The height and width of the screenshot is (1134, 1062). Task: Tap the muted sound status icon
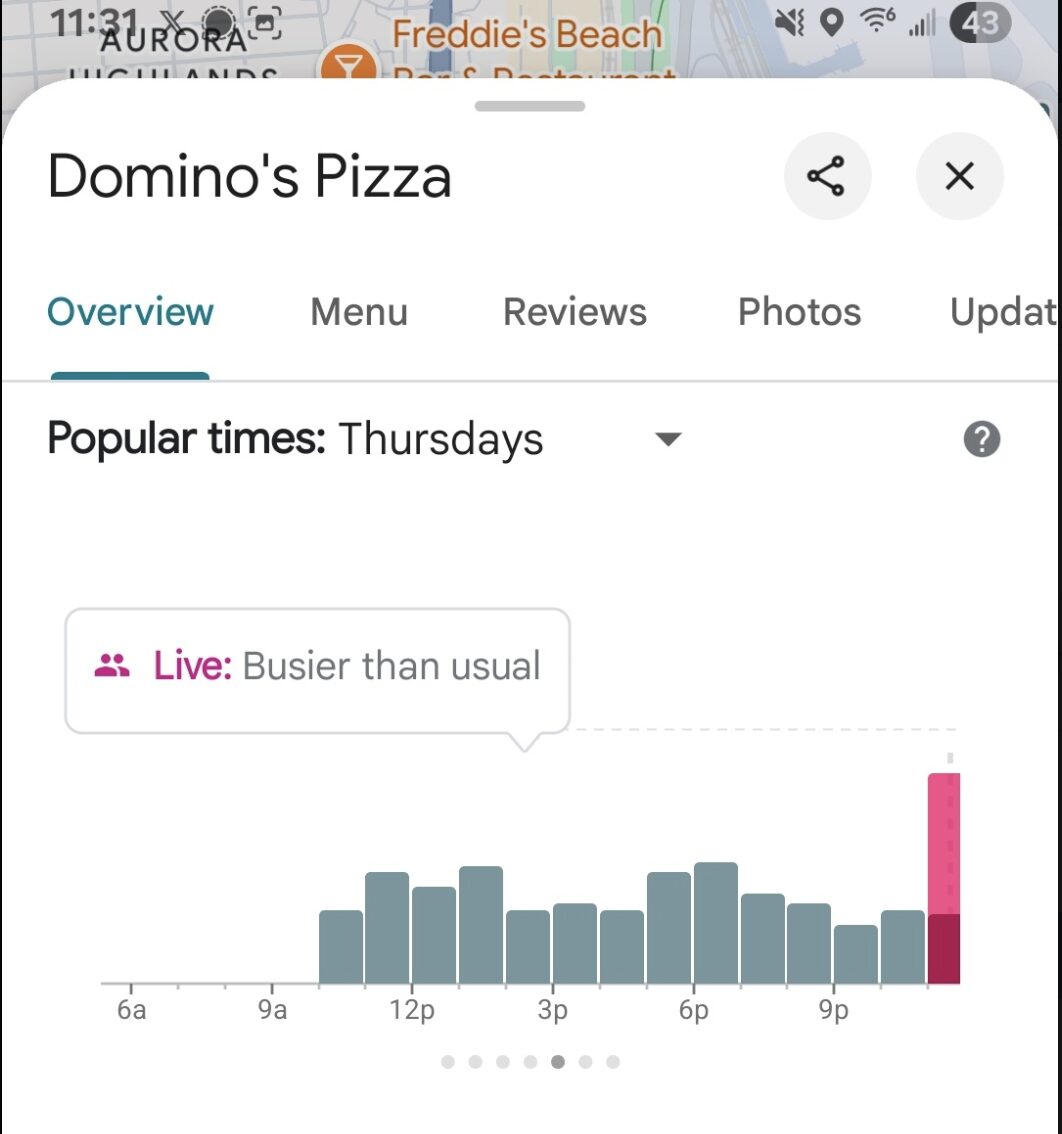click(789, 23)
